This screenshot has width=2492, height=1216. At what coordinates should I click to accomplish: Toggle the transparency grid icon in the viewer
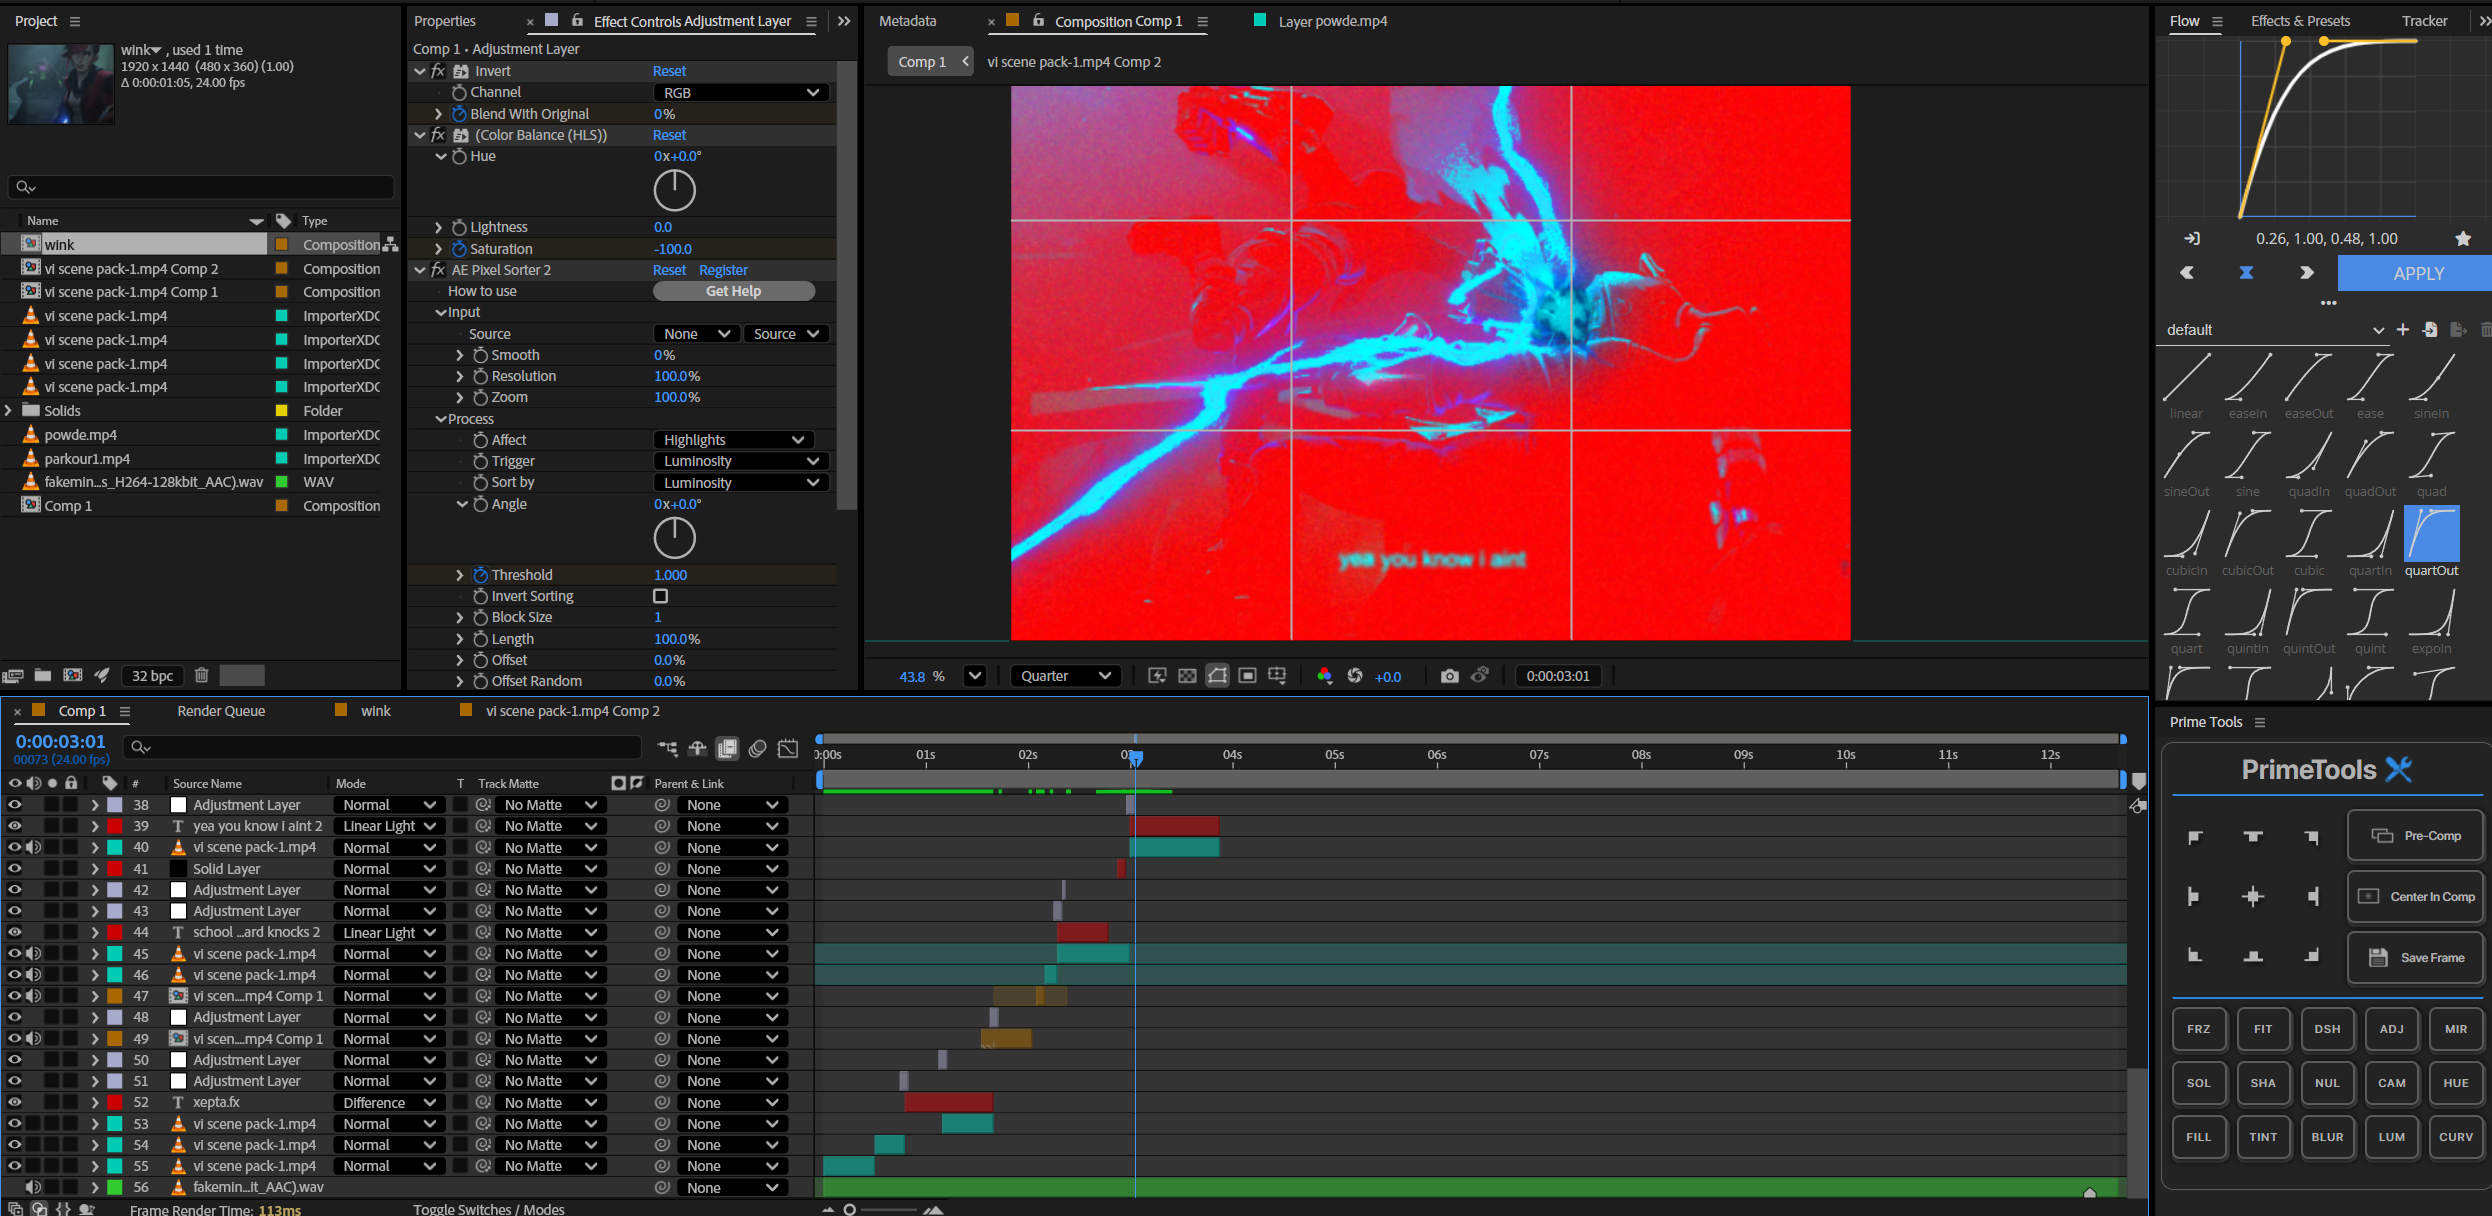[1187, 676]
